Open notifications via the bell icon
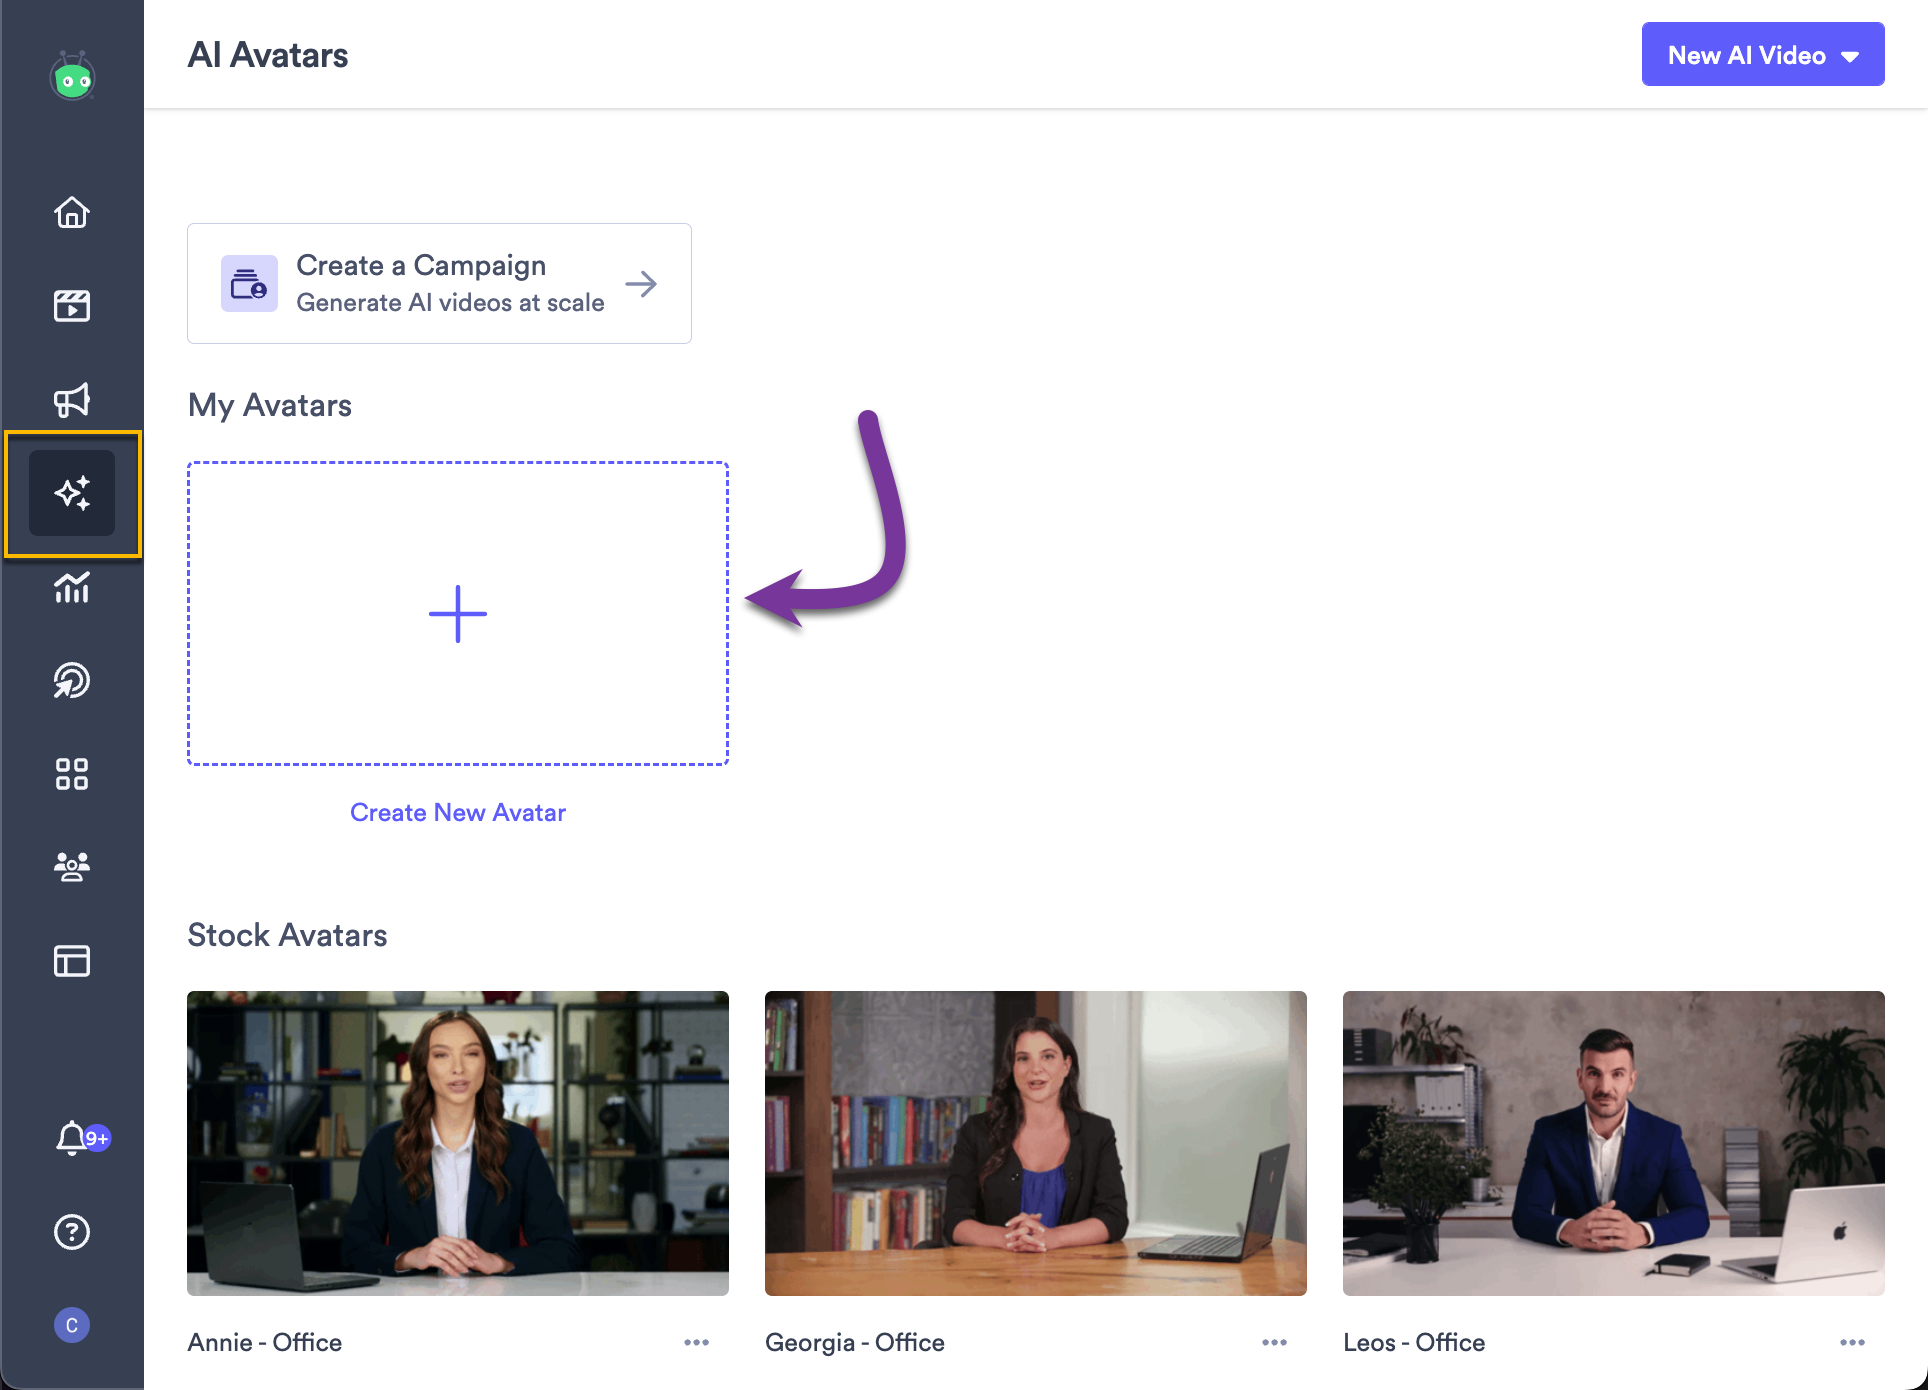 (x=71, y=1138)
